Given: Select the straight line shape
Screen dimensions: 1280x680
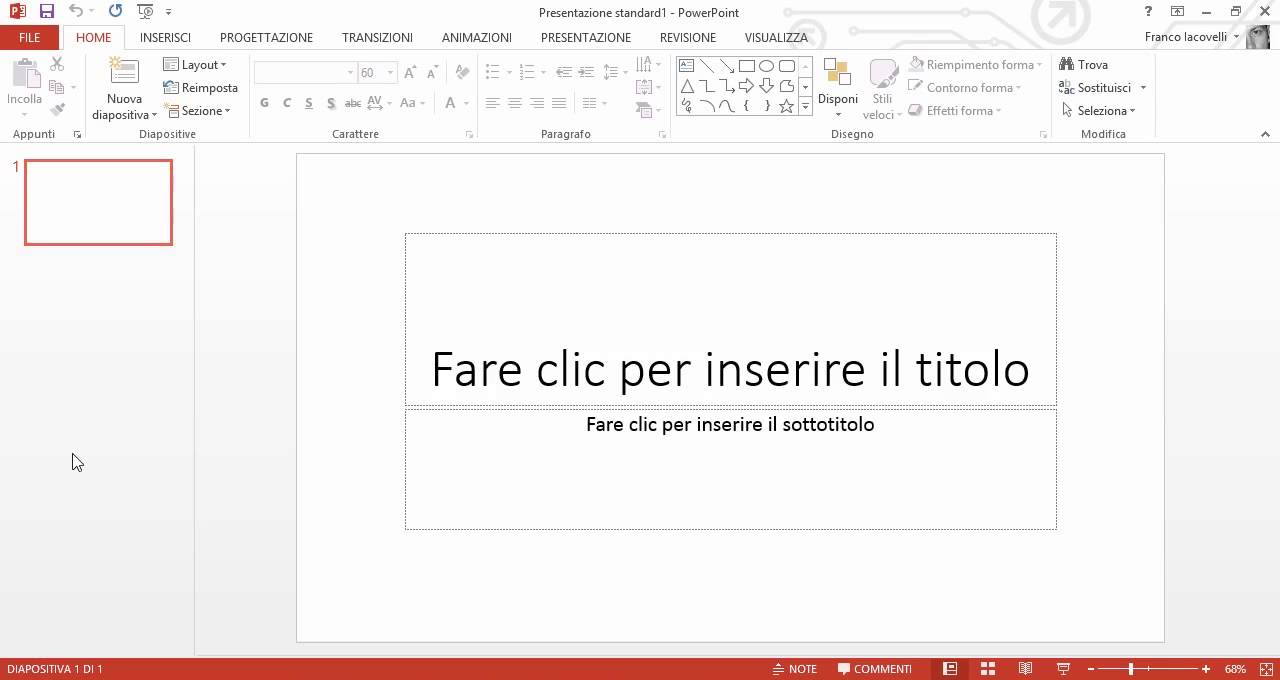Looking at the screenshot, I should [706, 66].
